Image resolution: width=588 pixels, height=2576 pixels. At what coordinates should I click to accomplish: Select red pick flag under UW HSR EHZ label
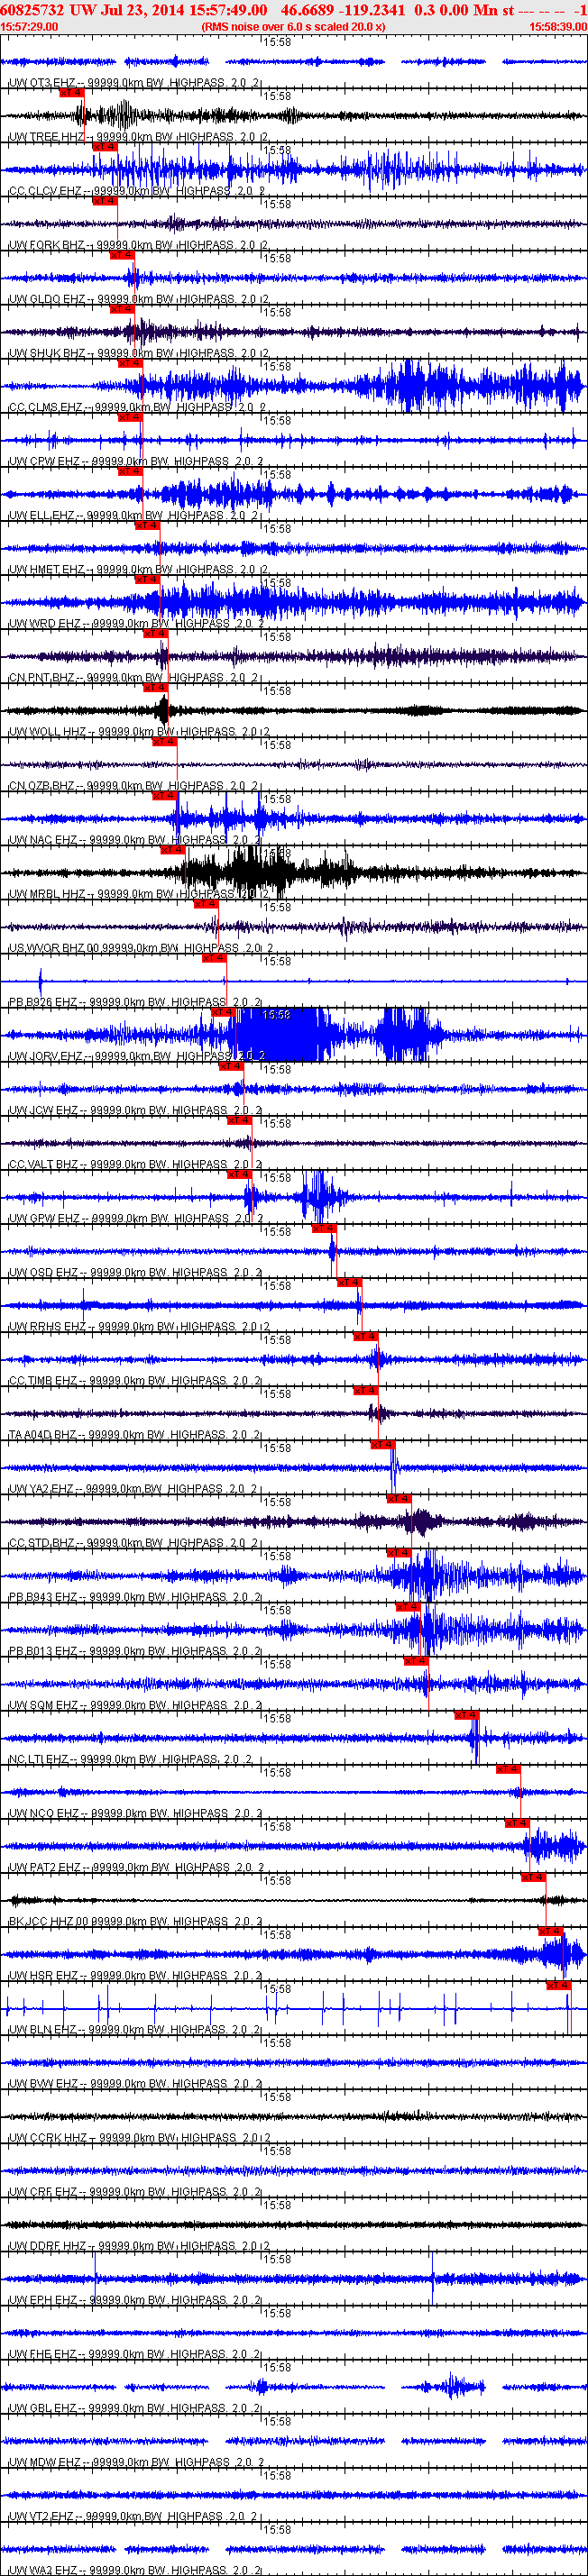[558, 1985]
